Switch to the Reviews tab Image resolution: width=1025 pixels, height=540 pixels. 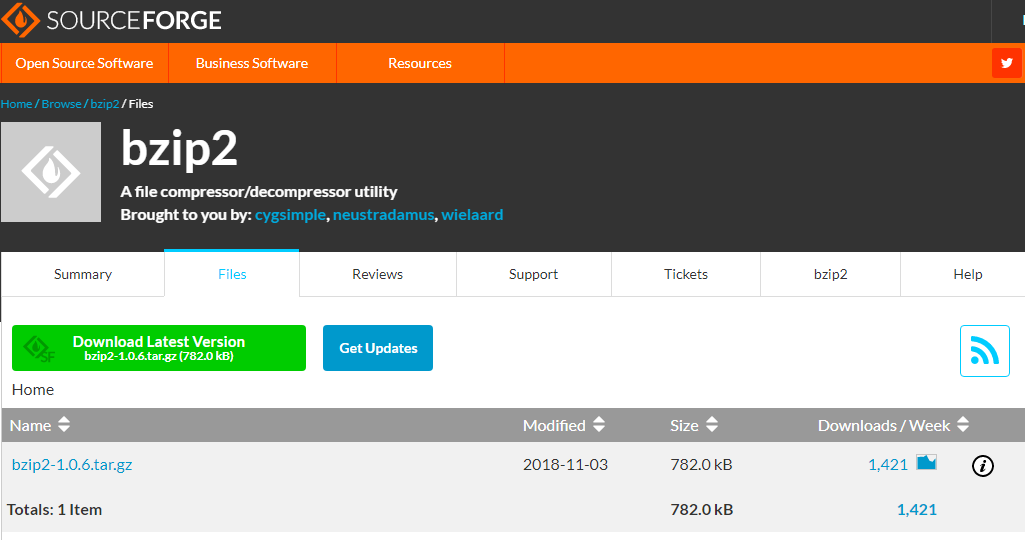point(377,275)
